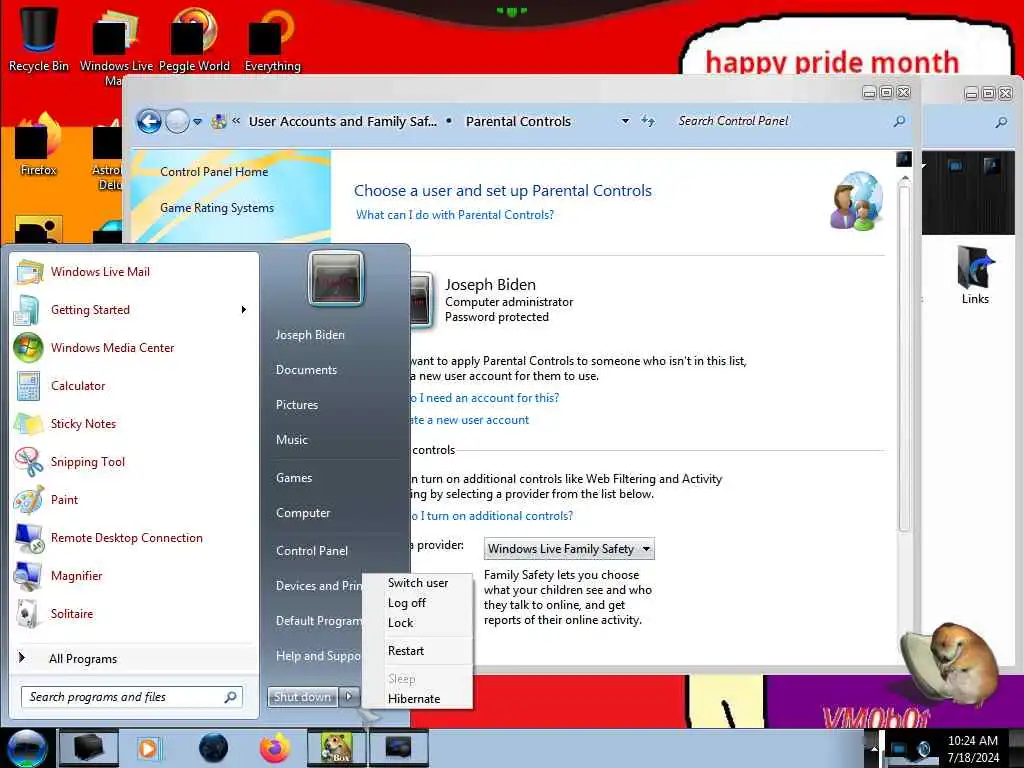
Task: Click User Accounts and Family Safety breadcrumb
Action: click(x=343, y=121)
